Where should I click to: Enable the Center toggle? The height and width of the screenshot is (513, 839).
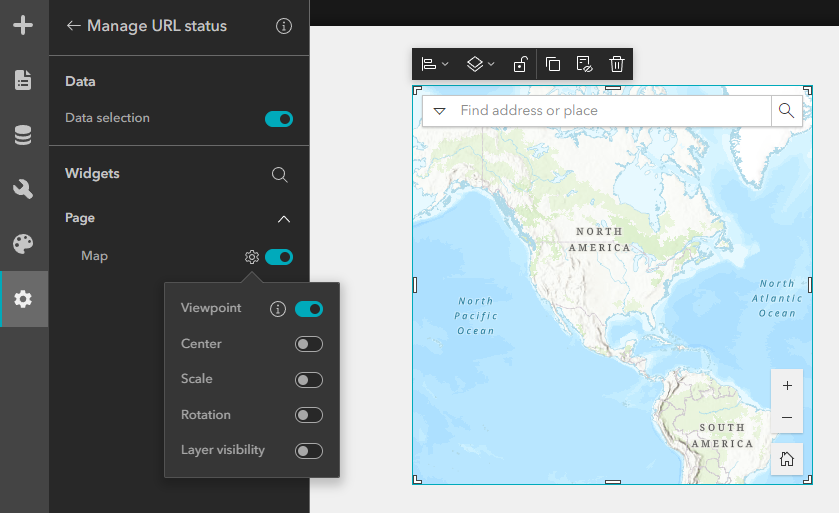[309, 345]
